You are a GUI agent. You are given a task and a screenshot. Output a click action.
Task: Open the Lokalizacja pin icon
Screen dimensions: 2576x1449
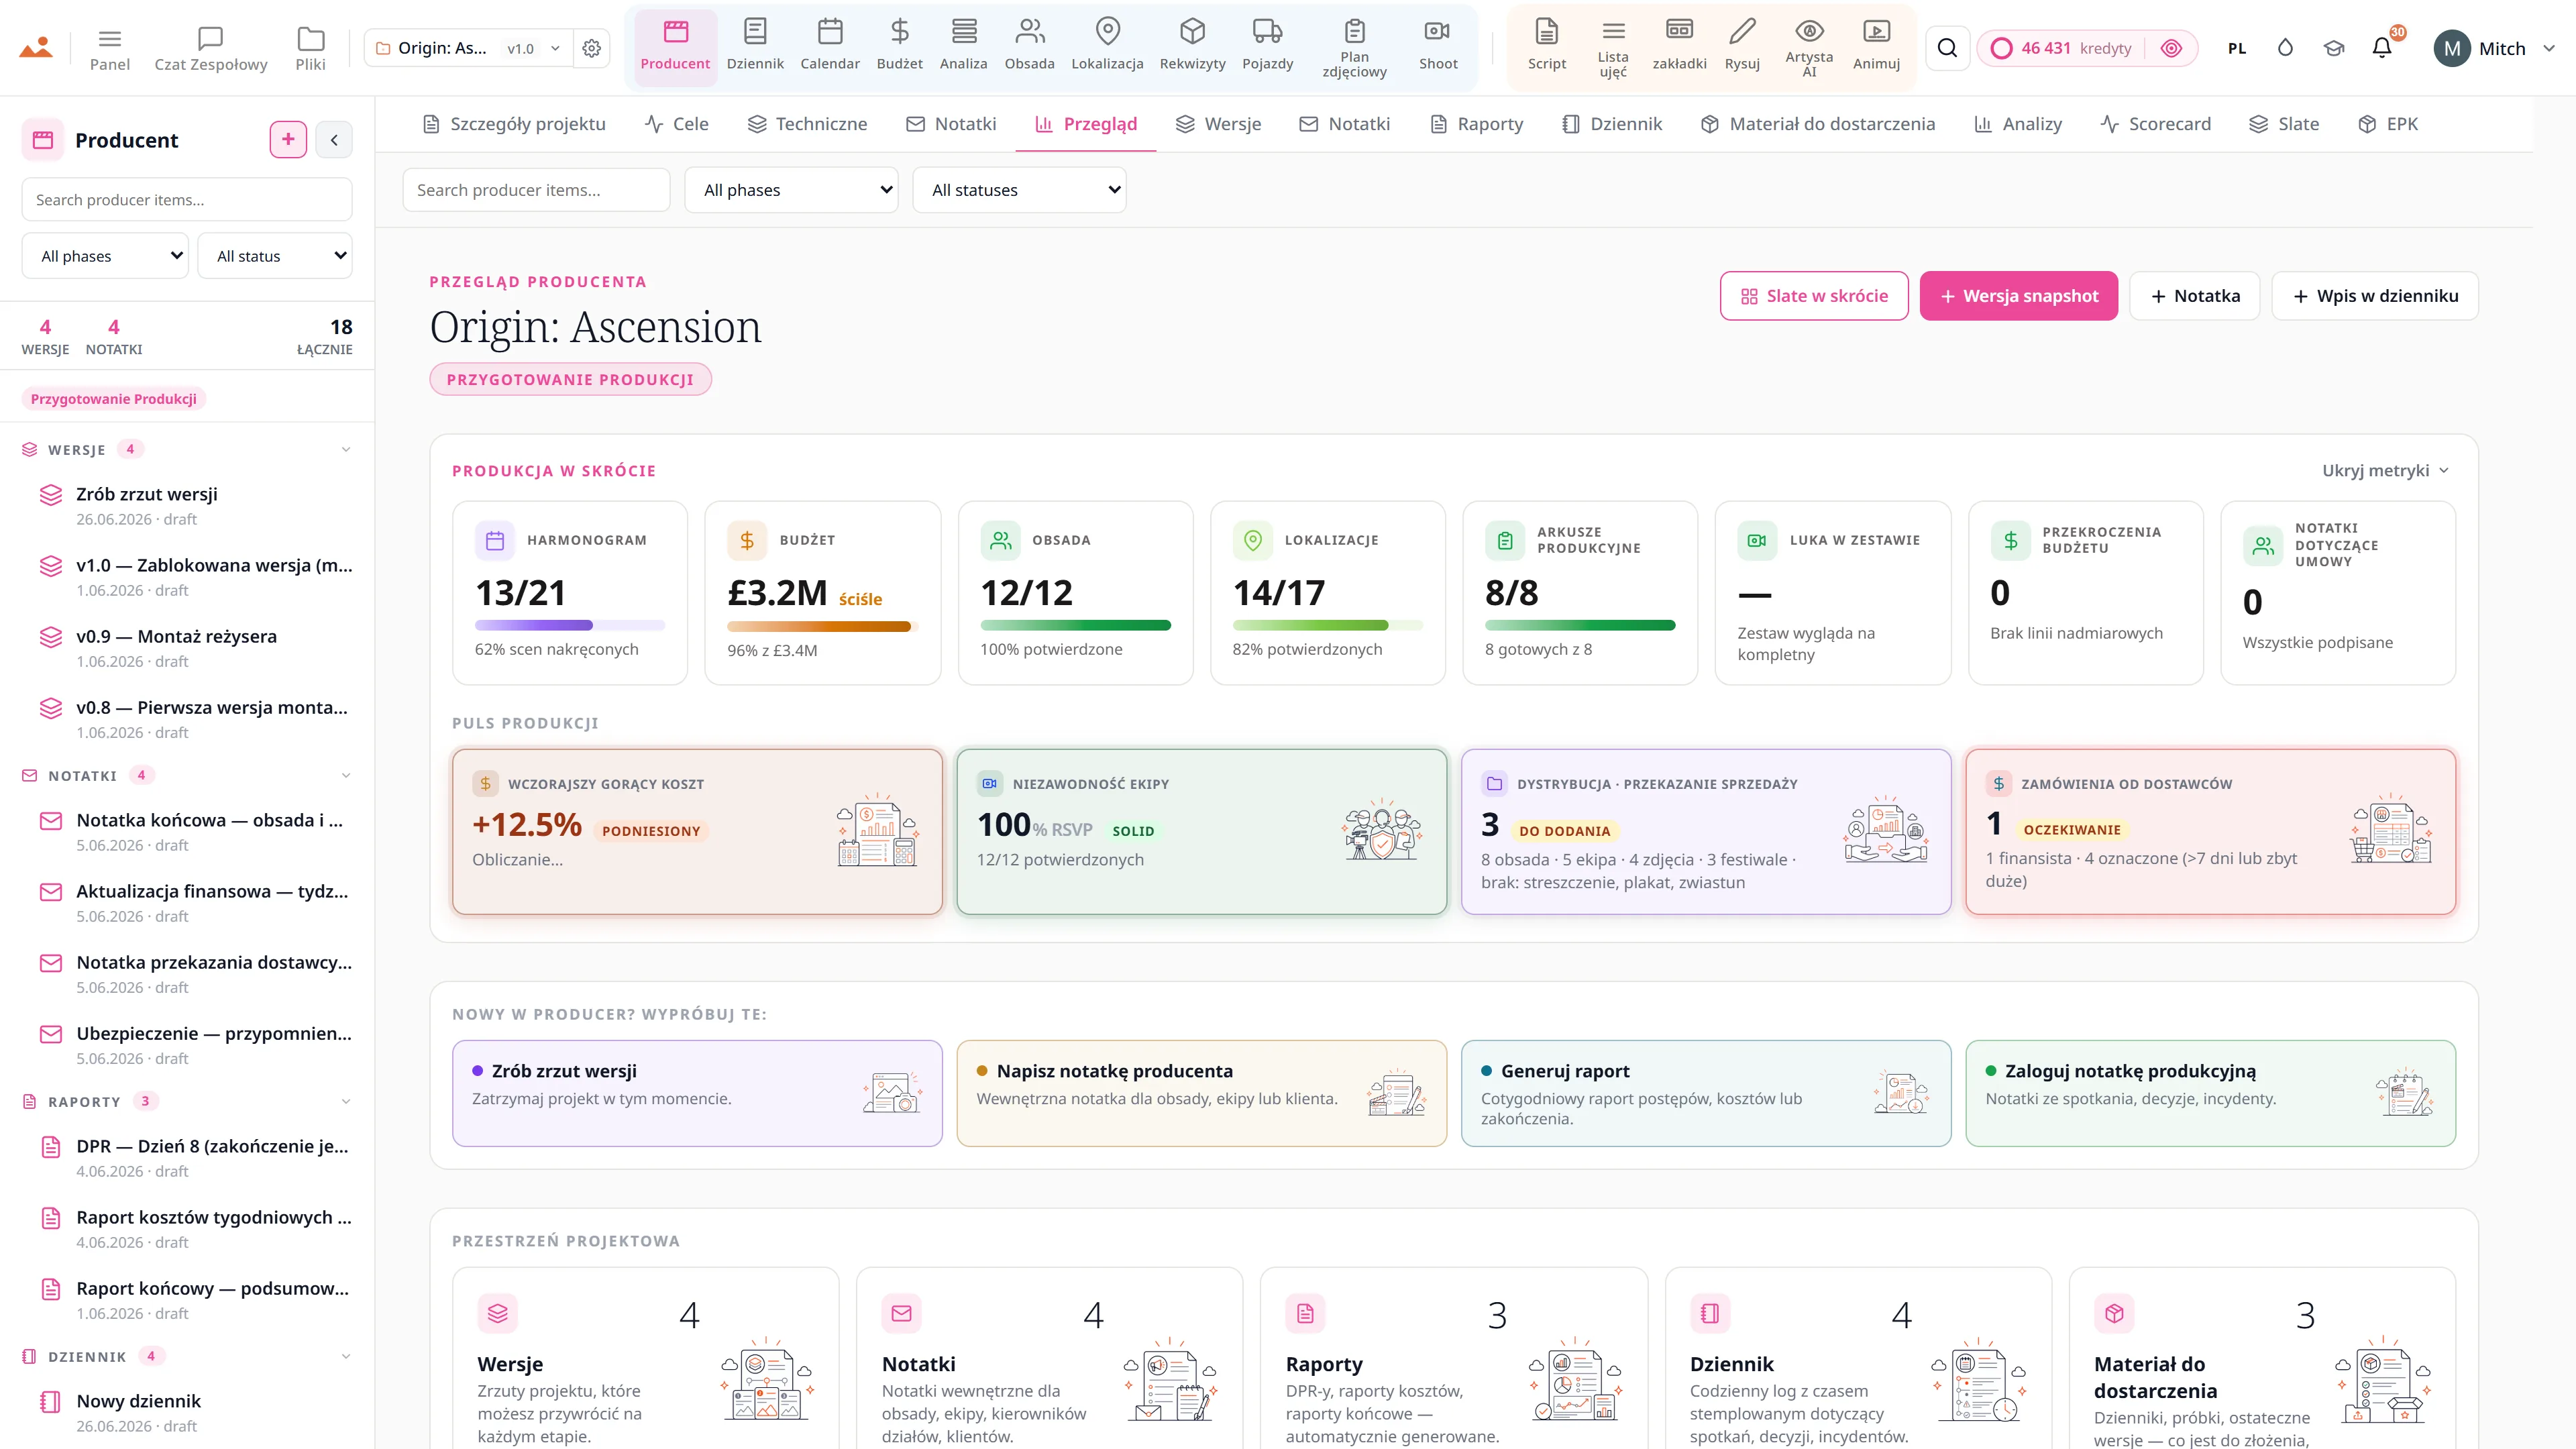1107,46
